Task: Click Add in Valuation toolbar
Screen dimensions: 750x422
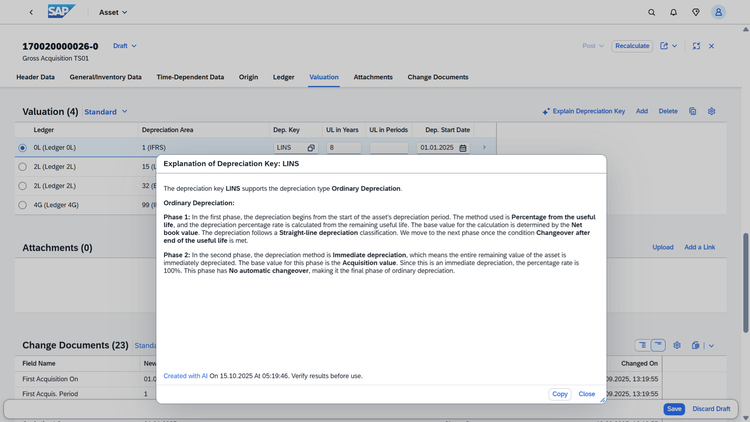Action: pyautogui.click(x=641, y=111)
